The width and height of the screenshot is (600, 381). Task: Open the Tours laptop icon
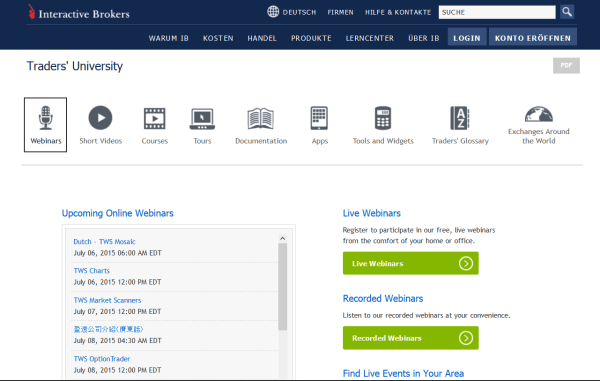202,119
